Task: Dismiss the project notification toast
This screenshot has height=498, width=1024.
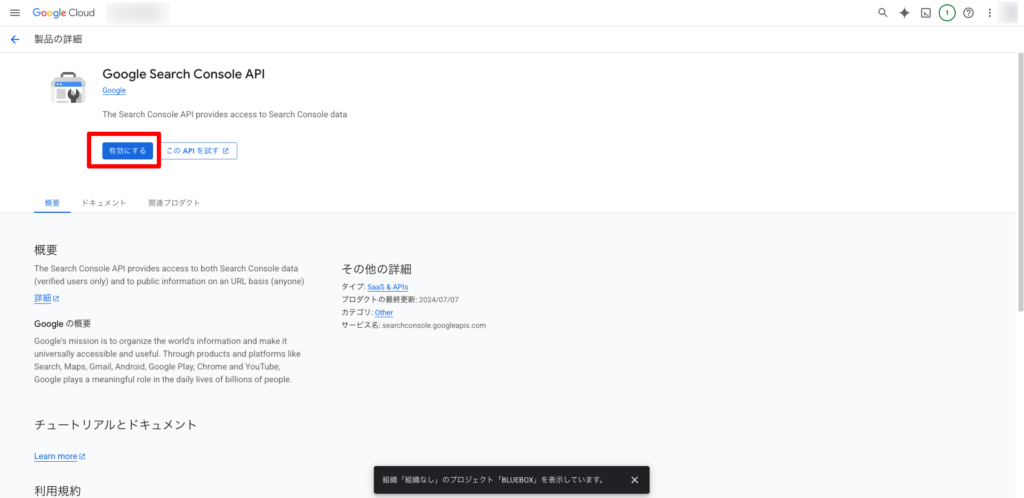Action: [x=634, y=480]
